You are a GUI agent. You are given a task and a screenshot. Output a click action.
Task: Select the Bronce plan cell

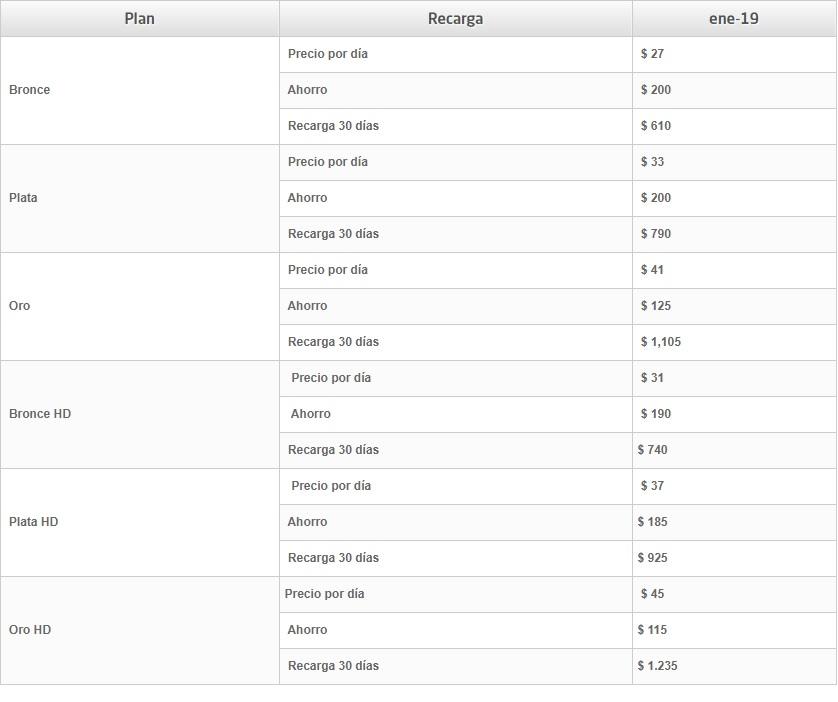pyautogui.click(x=139, y=90)
